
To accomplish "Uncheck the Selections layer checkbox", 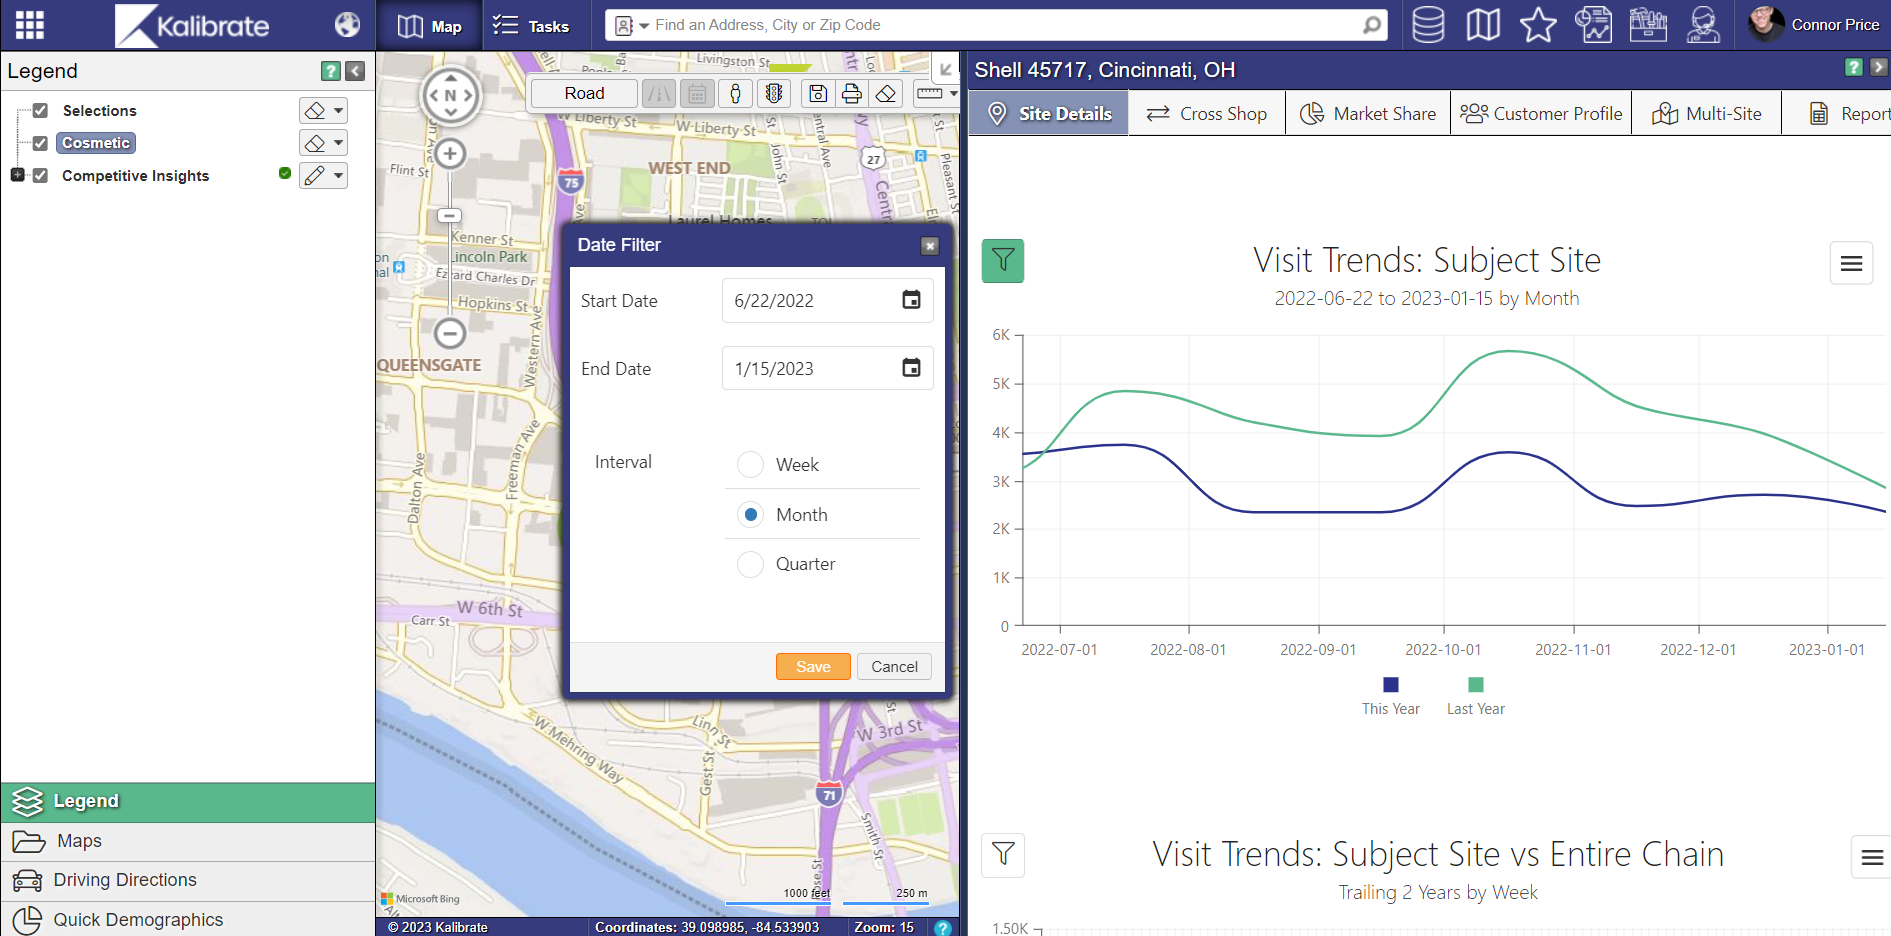I will click(x=40, y=111).
